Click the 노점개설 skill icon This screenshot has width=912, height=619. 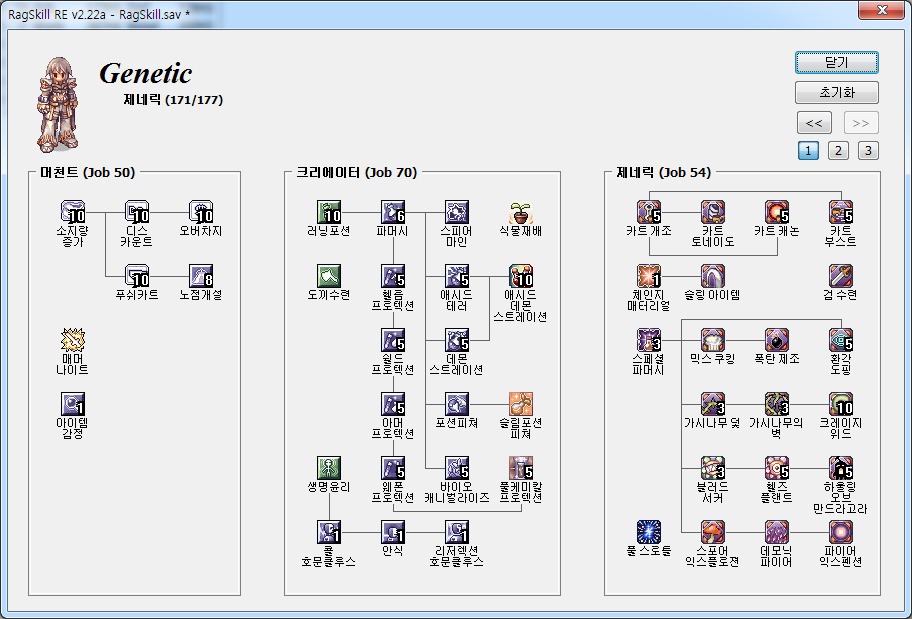[201, 276]
